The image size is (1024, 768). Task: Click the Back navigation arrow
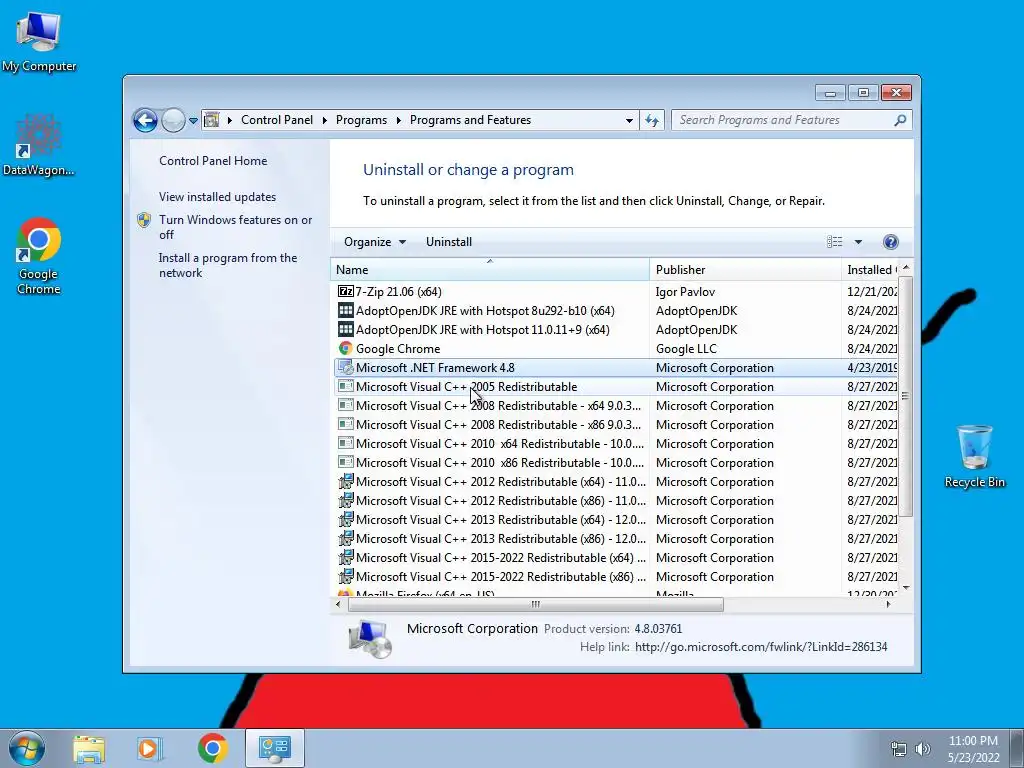(x=145, y=120)
